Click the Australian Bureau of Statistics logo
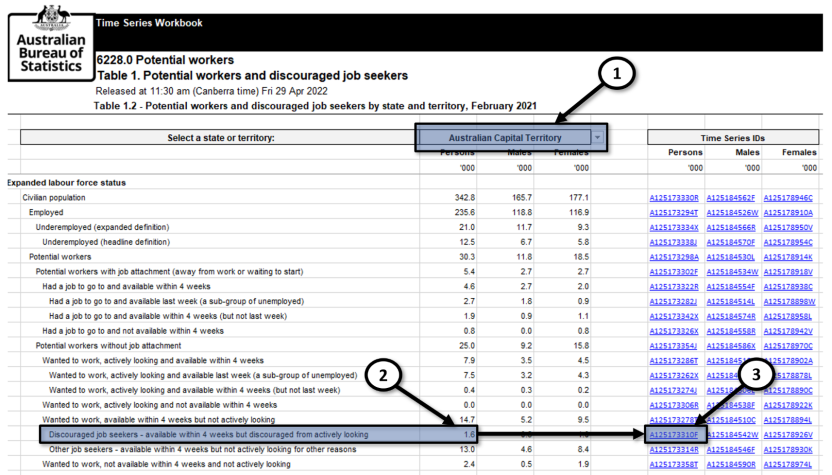832x475 pixels. click(51, 42)
